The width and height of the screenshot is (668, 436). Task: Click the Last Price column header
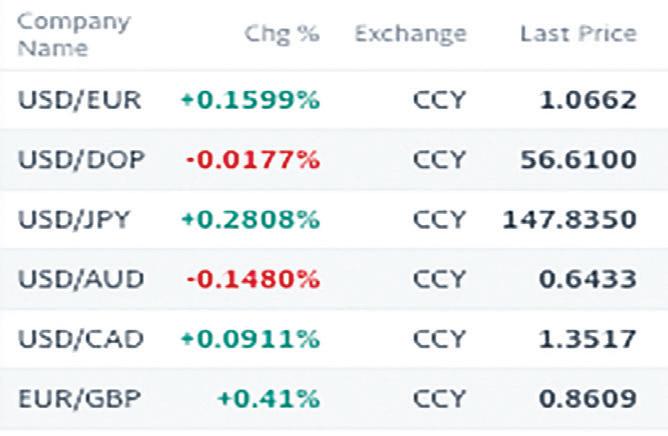coord(578,34)
